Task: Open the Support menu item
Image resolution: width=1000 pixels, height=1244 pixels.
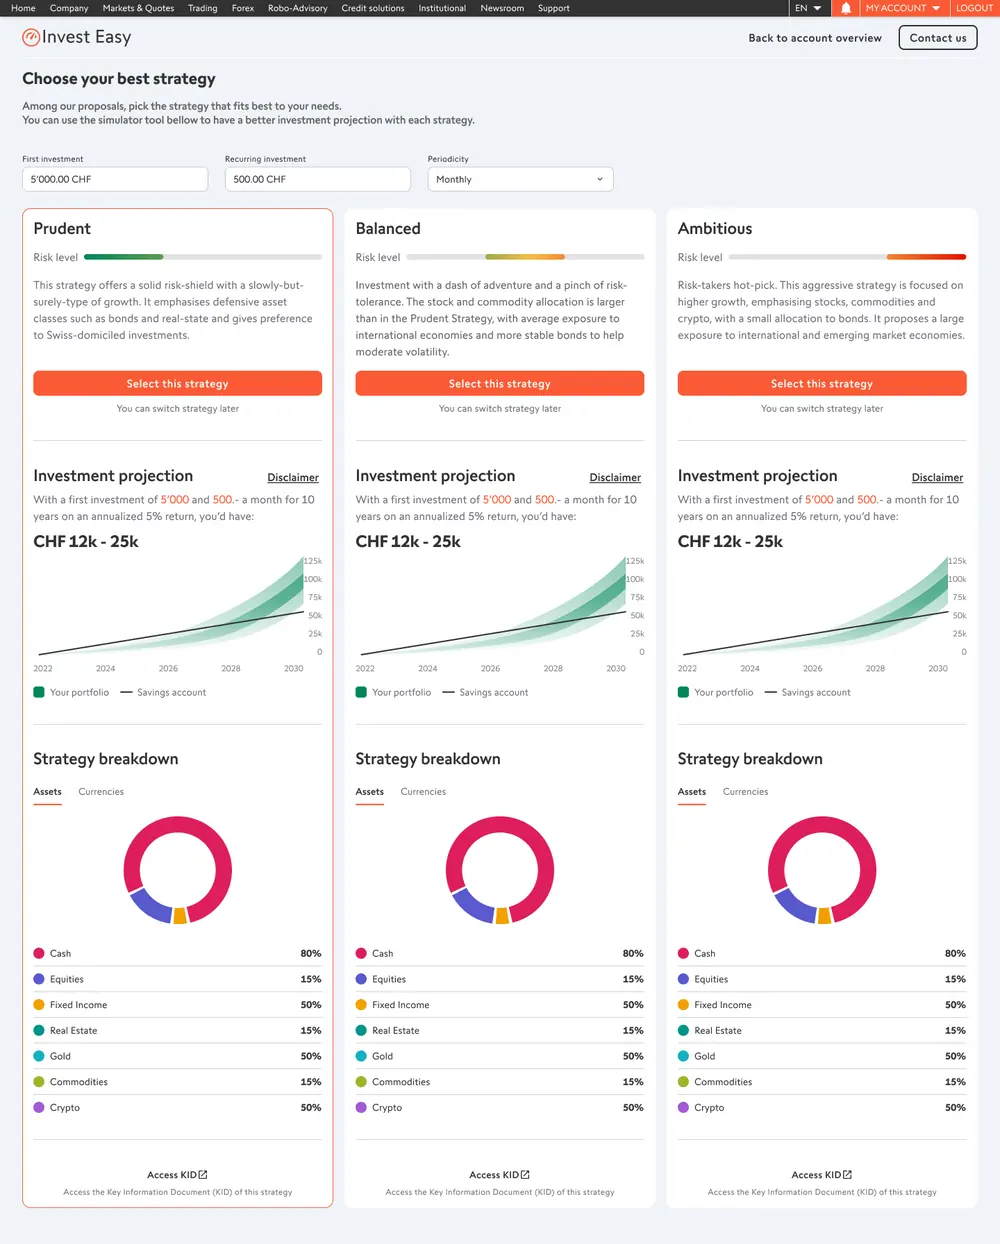Action: [554, 8]
